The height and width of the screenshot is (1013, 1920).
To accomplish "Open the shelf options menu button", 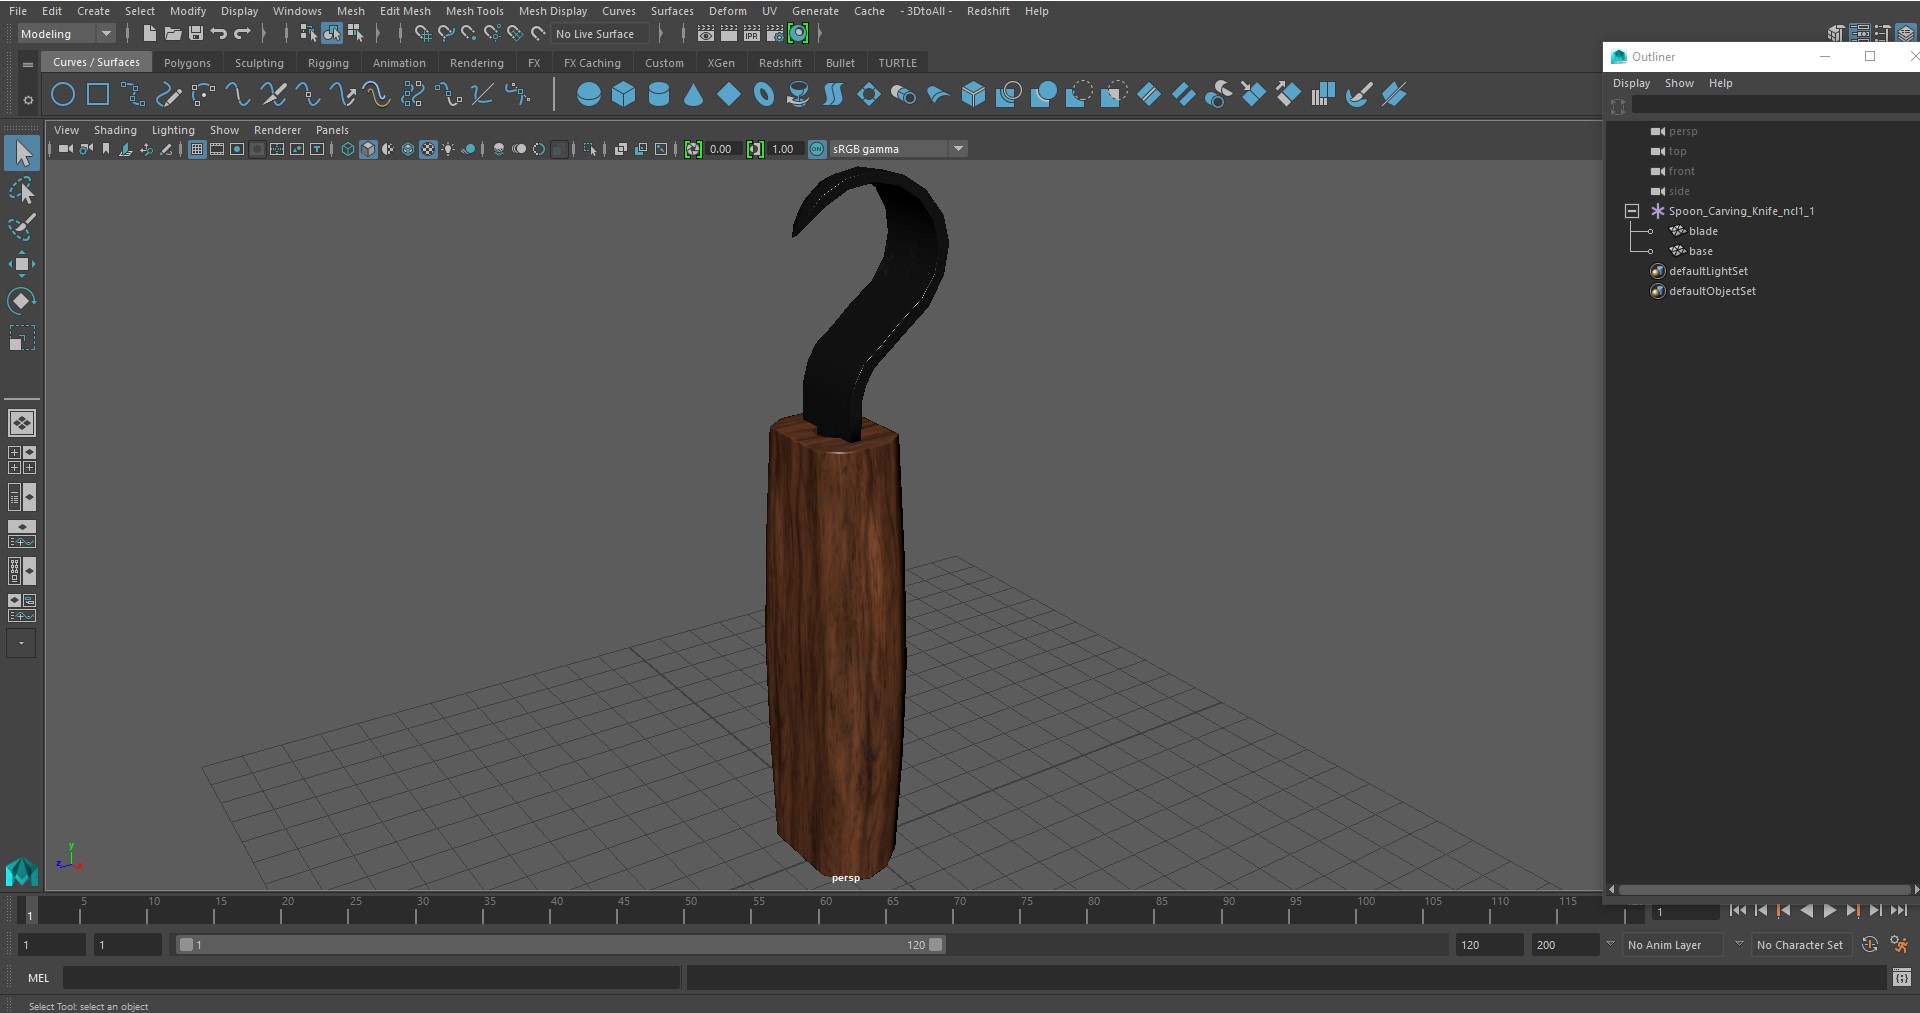I will [28, 98].
